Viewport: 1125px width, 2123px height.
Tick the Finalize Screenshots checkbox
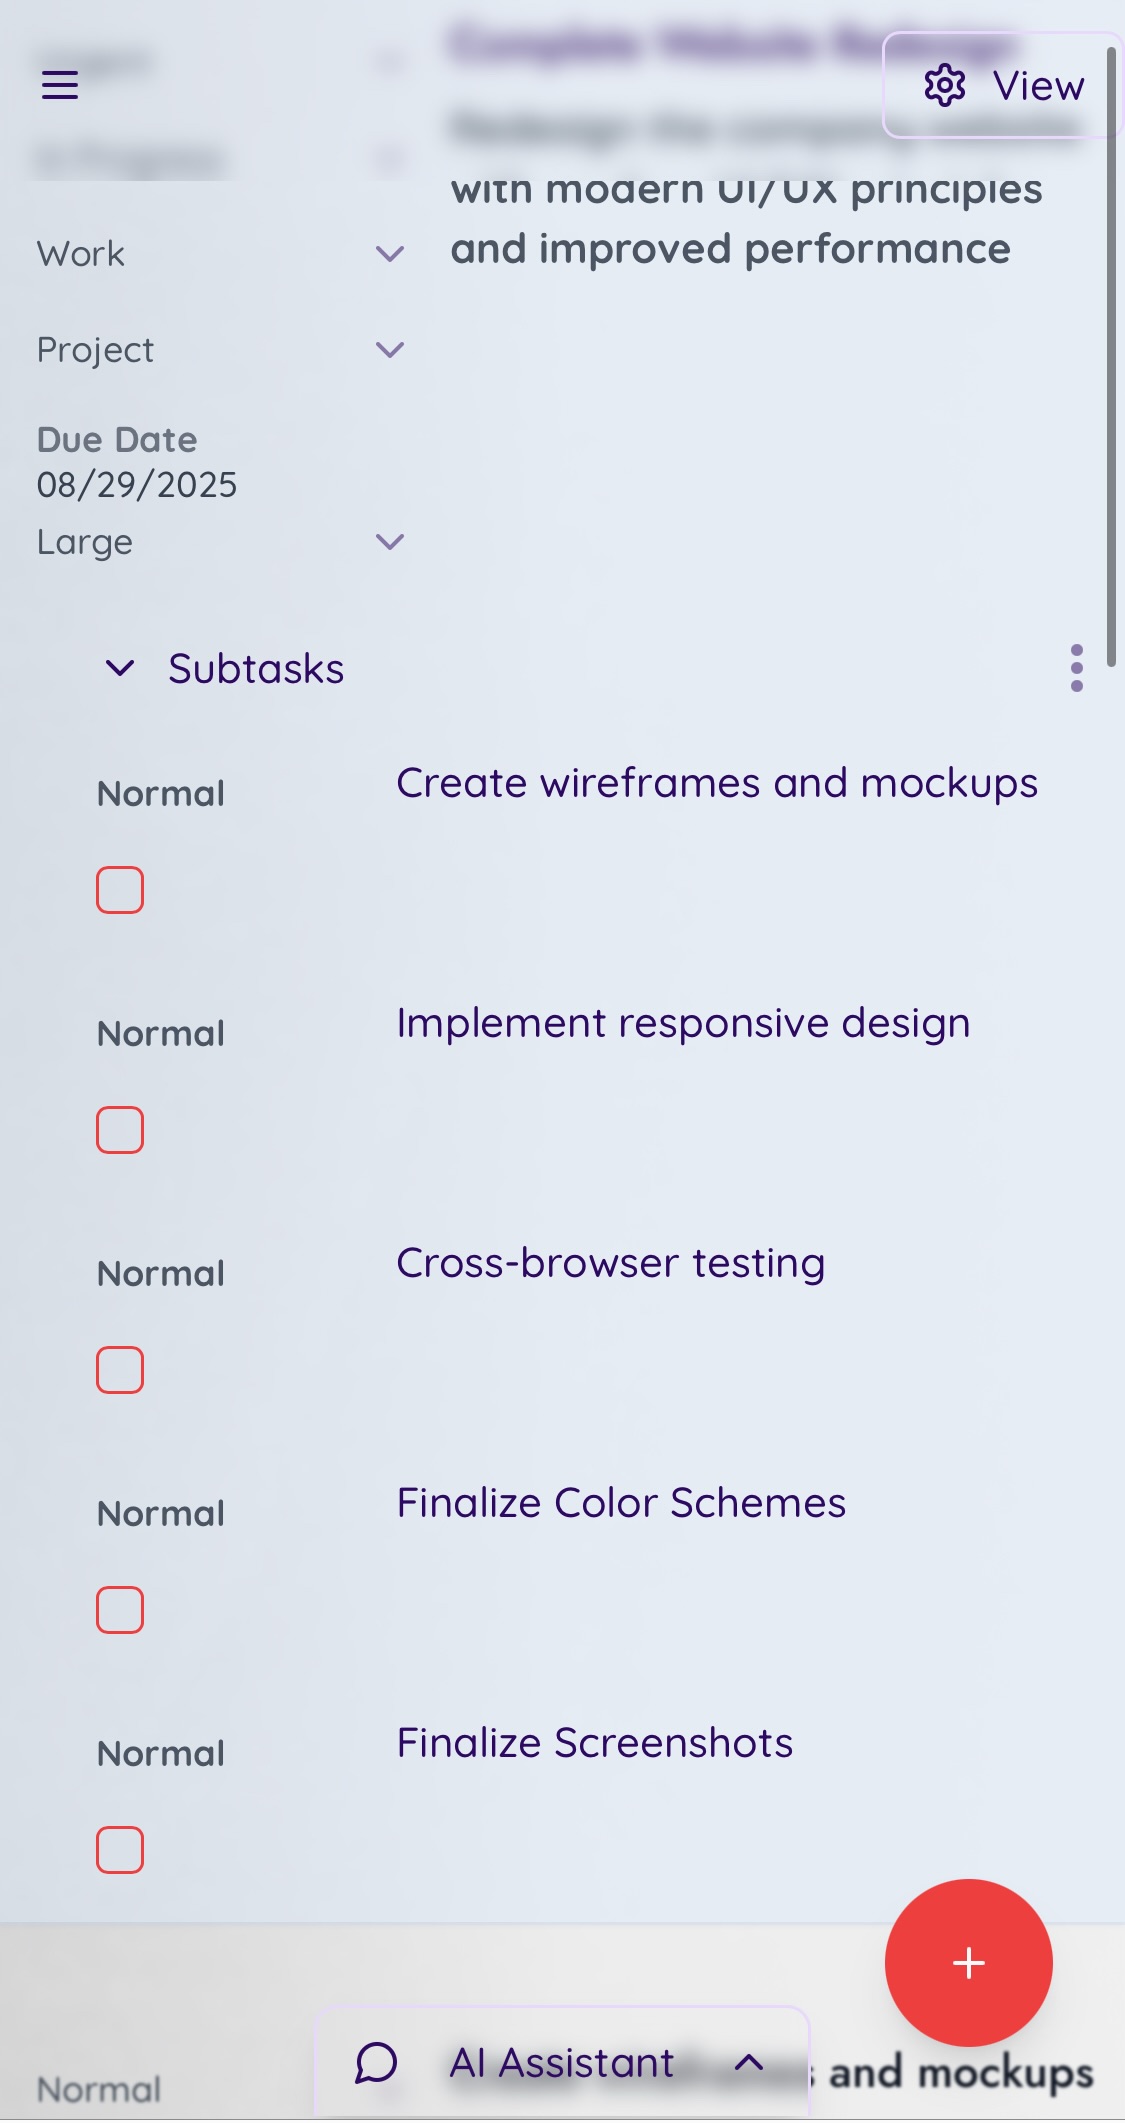click(120, 1850)
